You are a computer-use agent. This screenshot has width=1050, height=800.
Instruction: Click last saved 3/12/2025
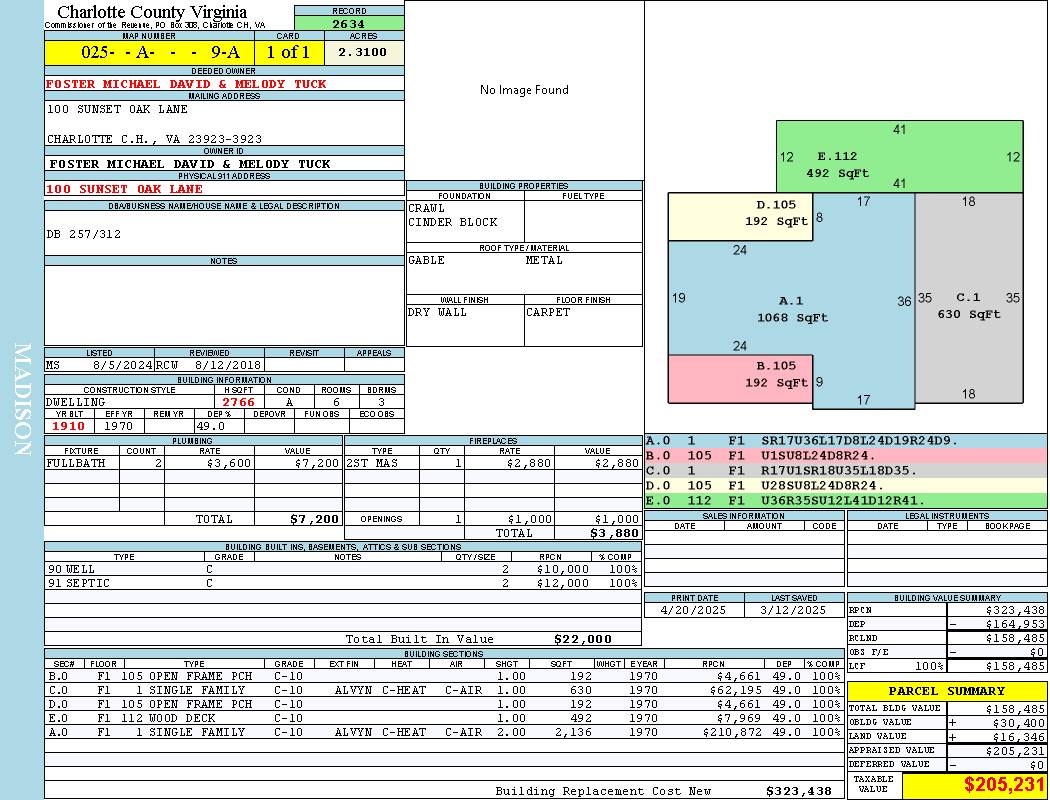794,611
